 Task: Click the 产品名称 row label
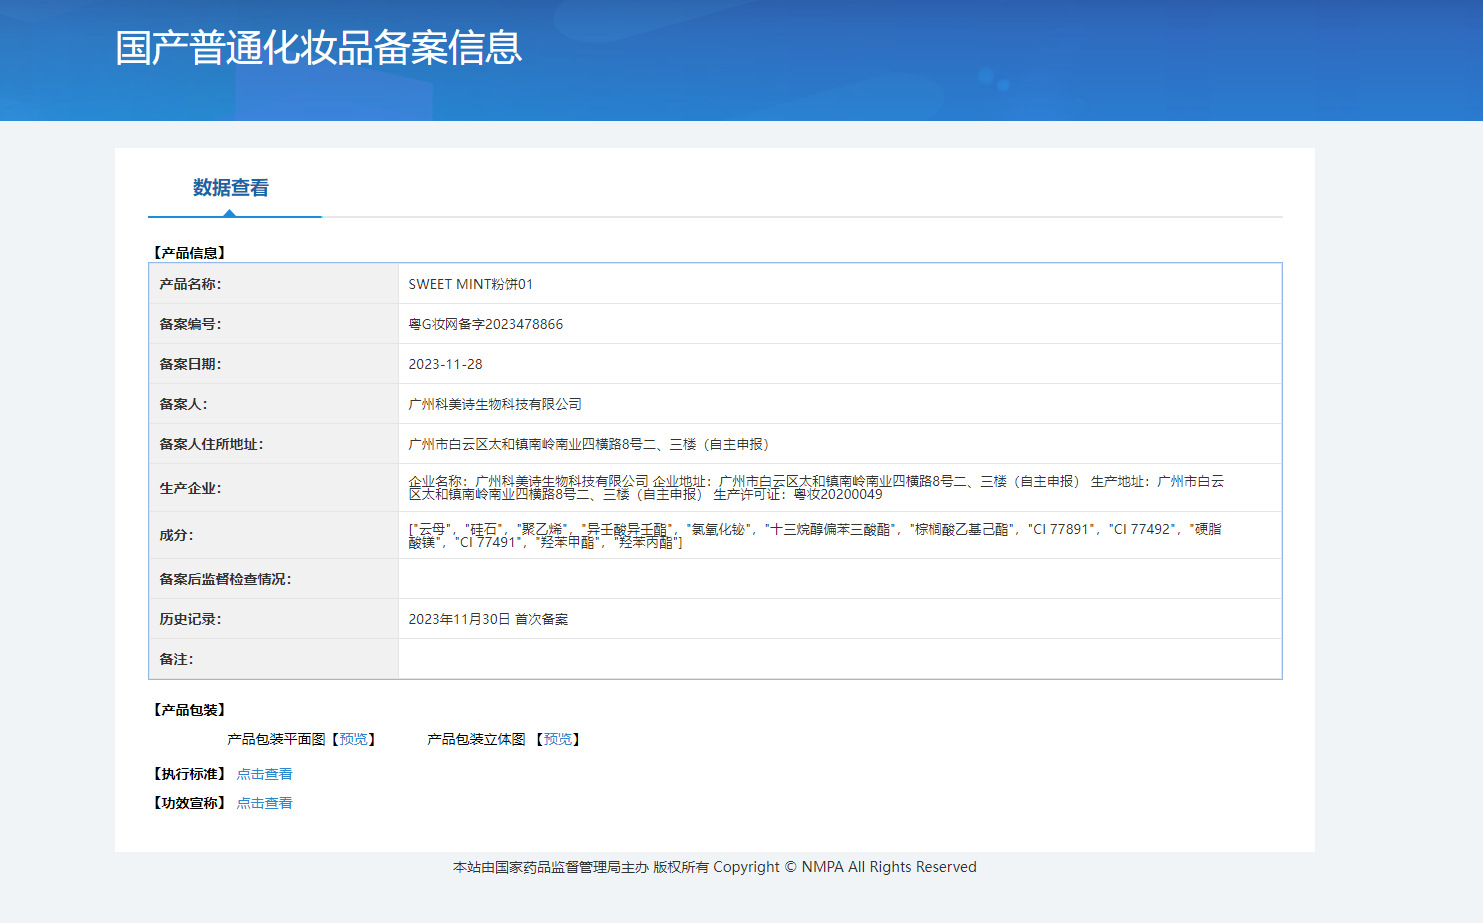(190, 284)
